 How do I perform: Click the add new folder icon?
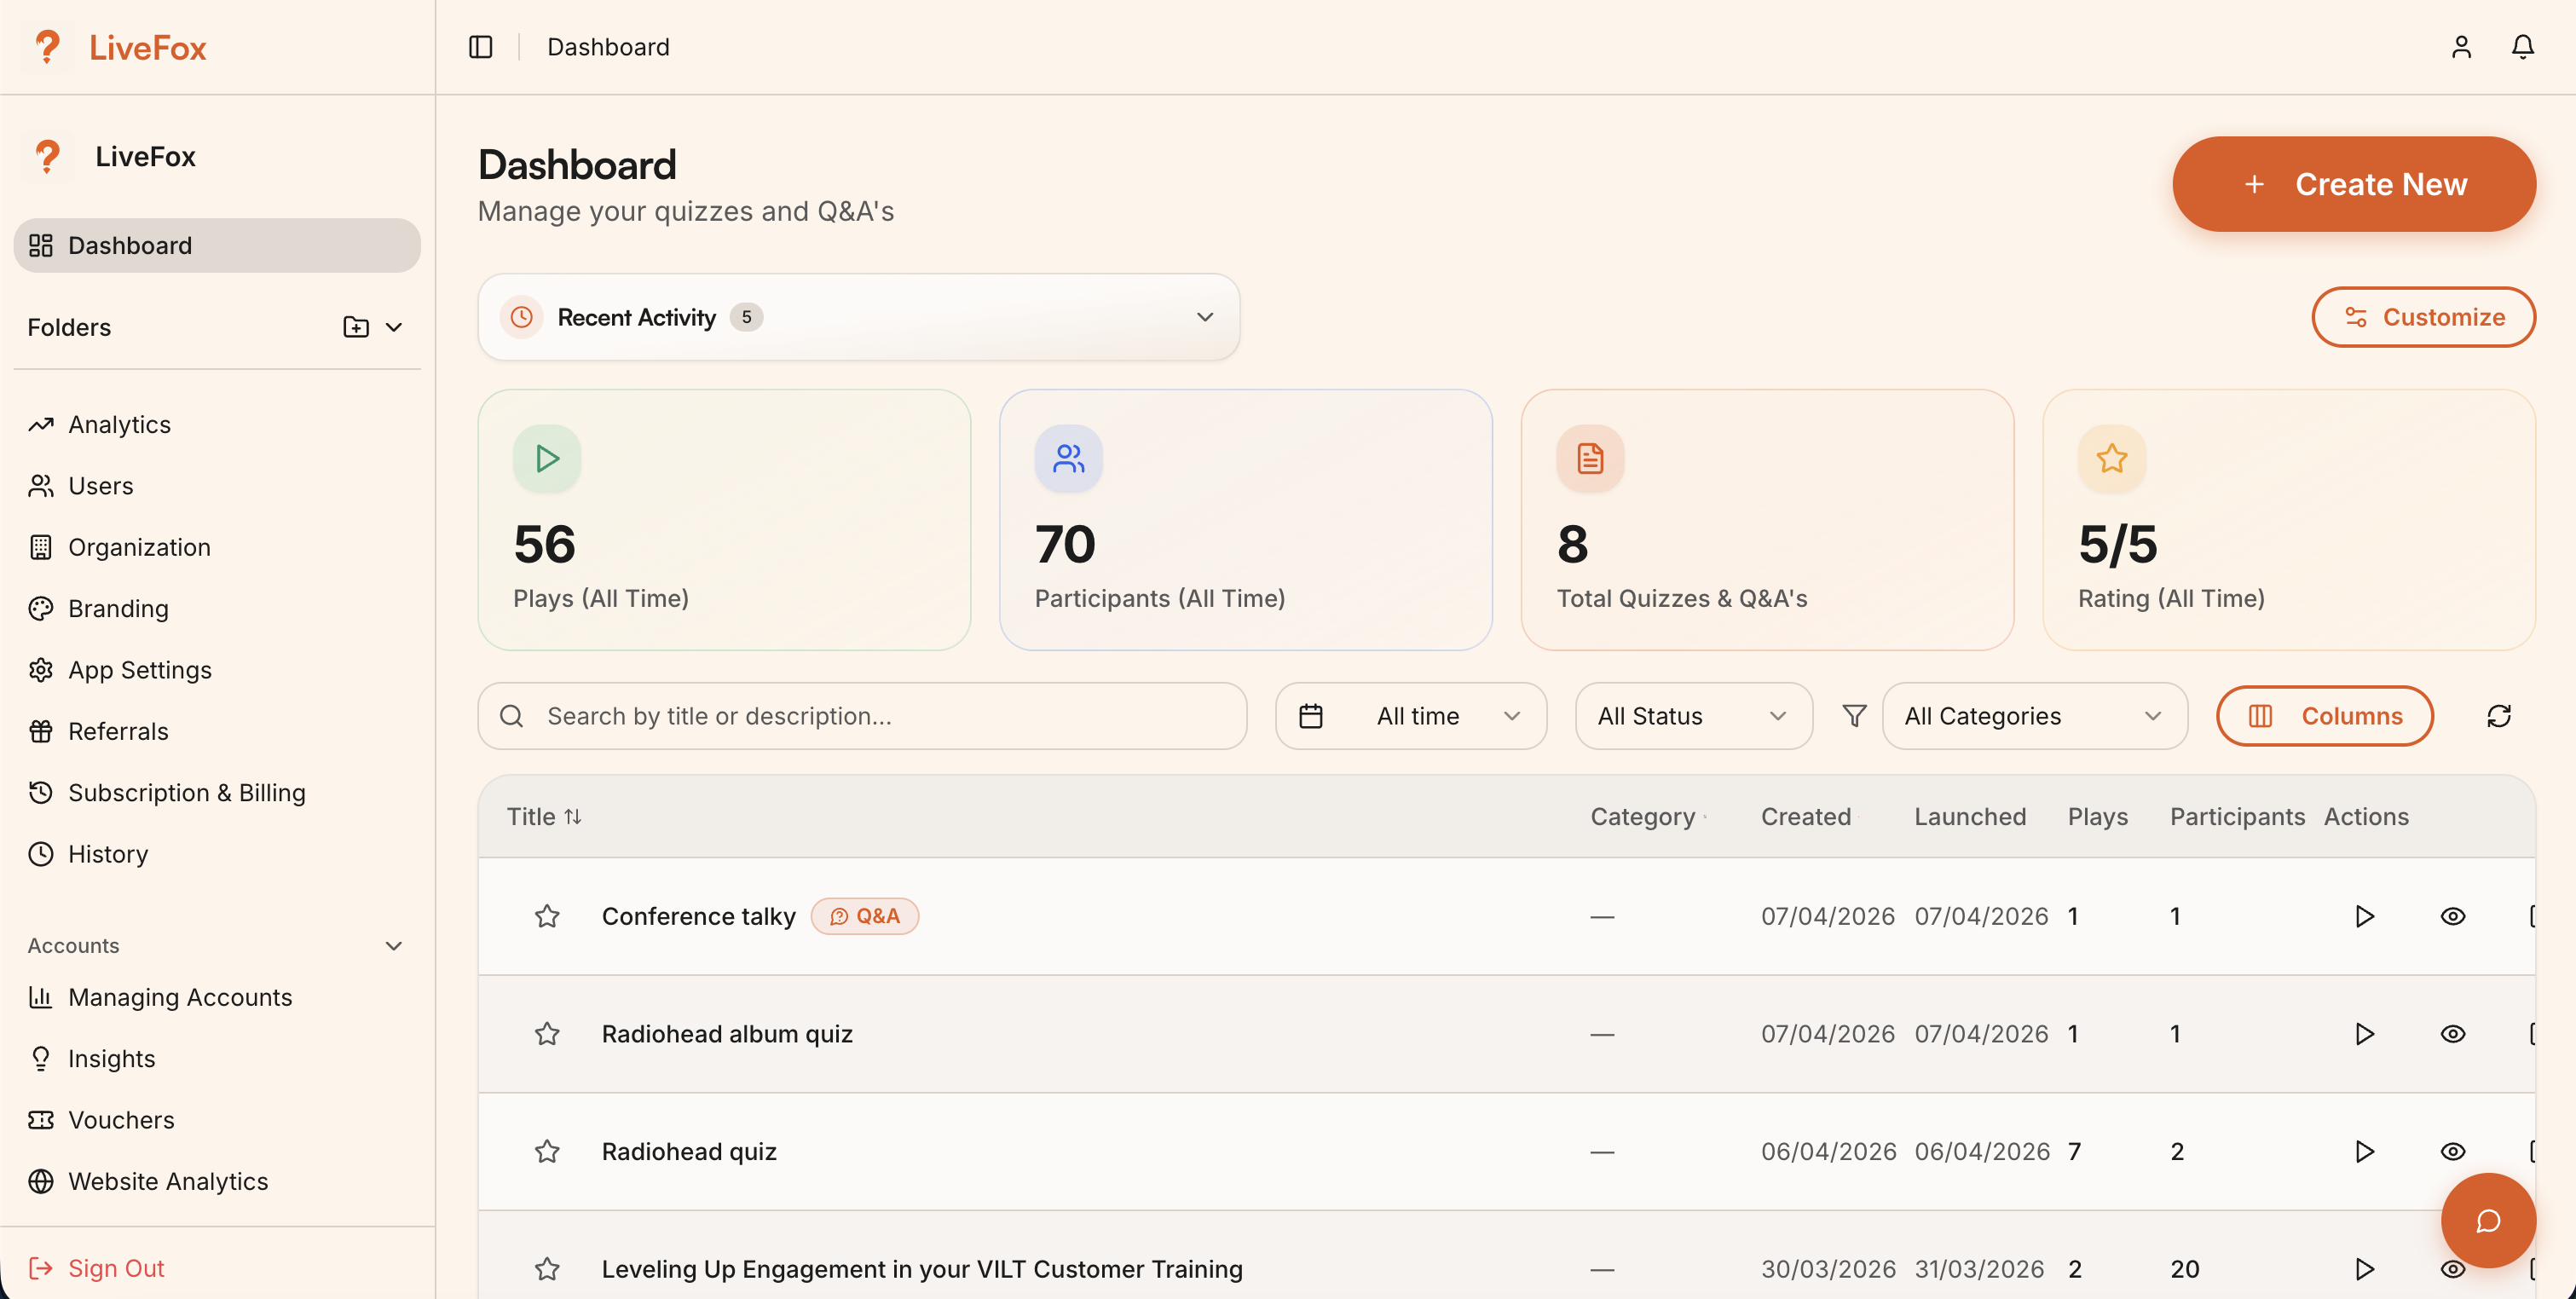click(355, 327)
